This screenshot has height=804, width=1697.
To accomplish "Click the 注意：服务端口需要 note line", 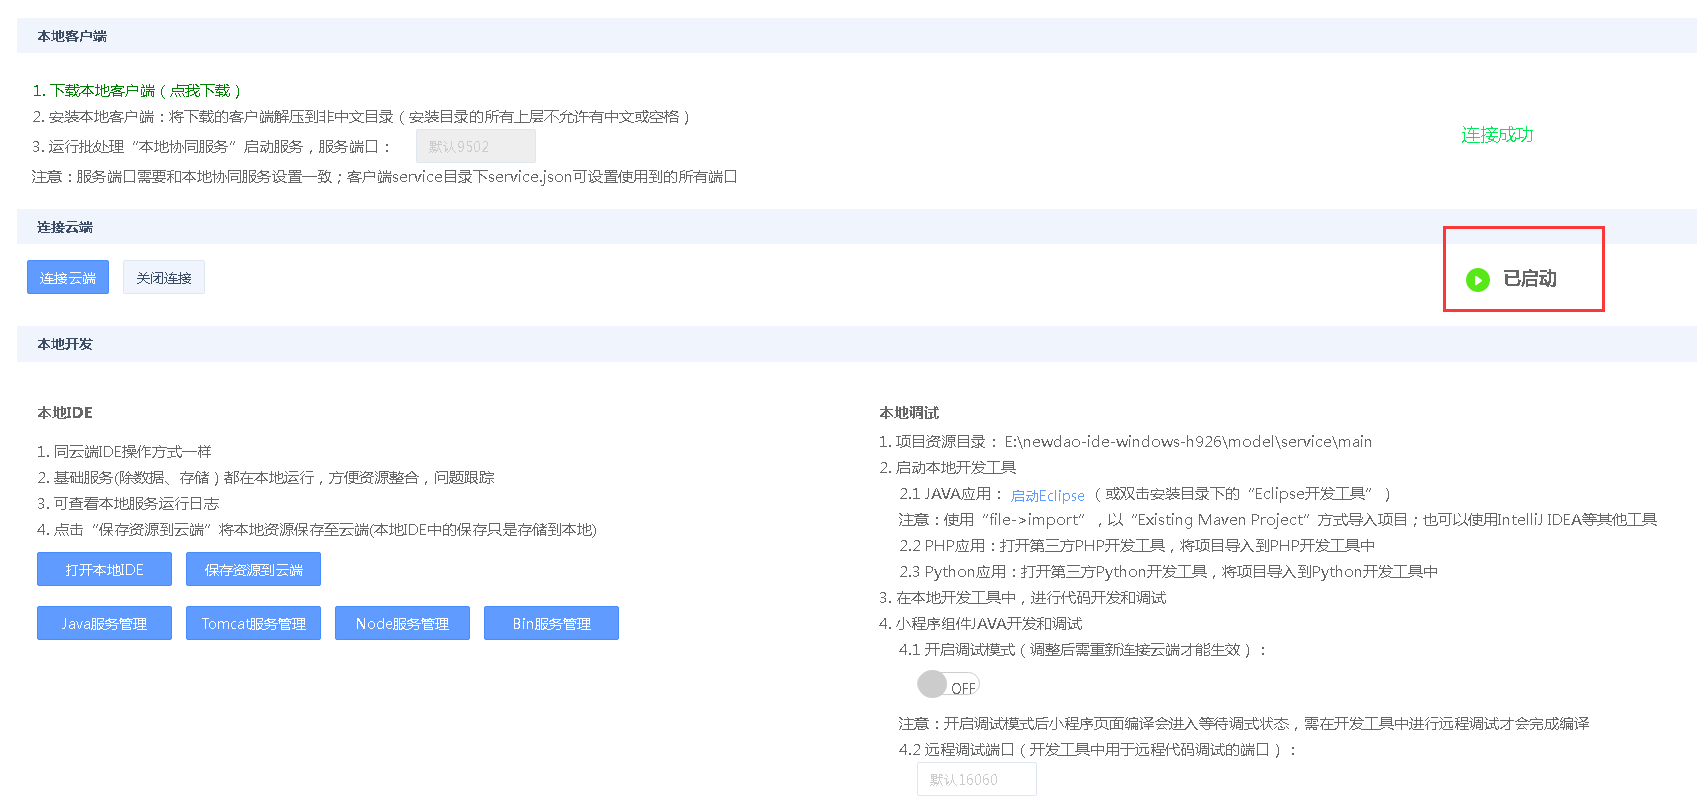I will [384, 177].
